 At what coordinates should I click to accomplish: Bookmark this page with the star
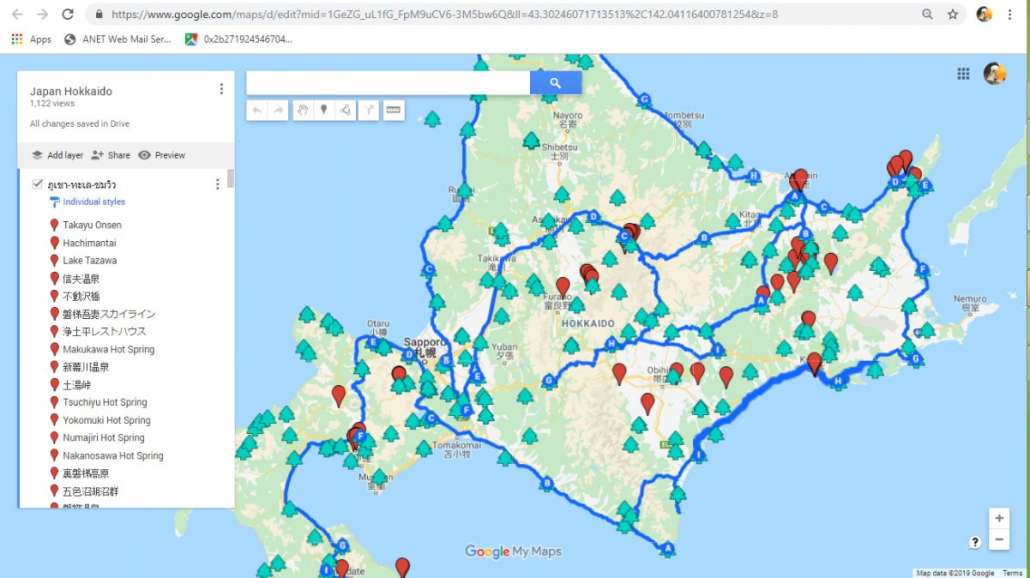pyautogui.click(x=952, y=14)
